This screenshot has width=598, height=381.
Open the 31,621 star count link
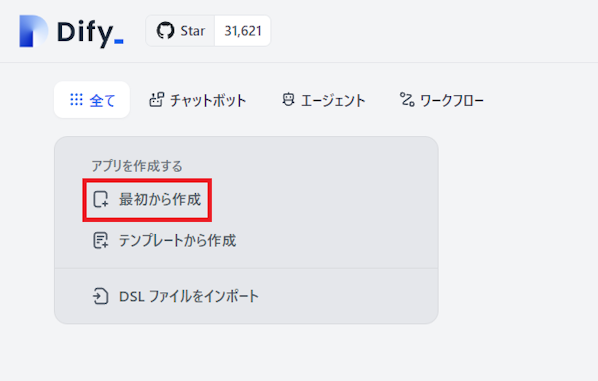243,31
